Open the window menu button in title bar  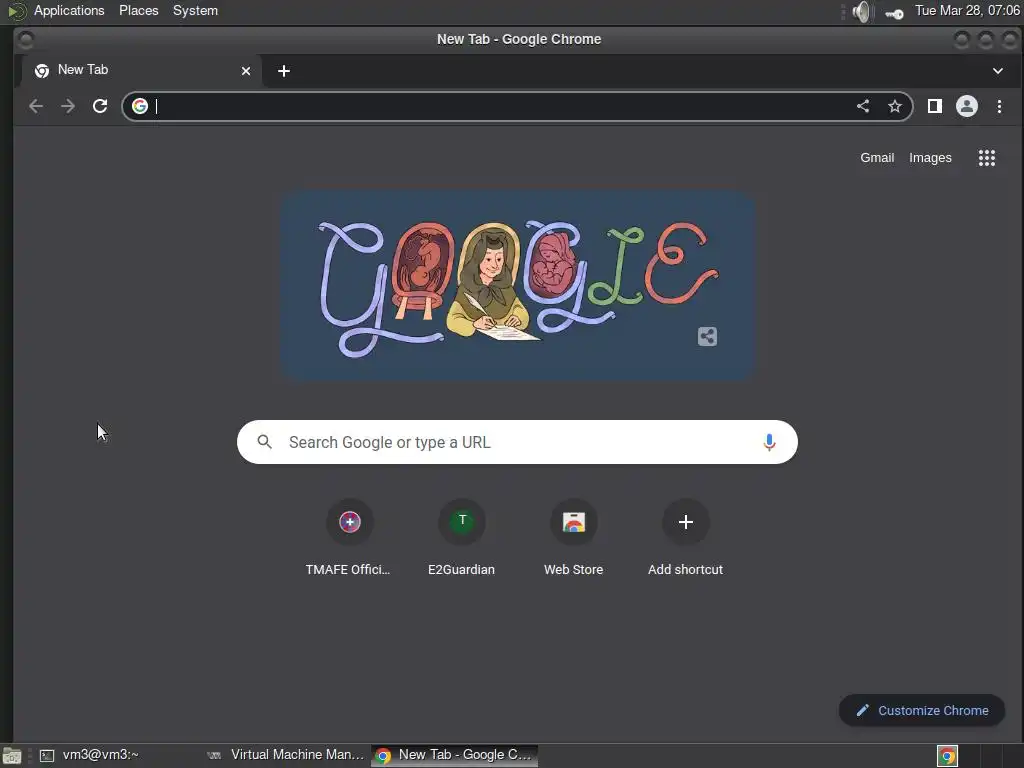25,40
